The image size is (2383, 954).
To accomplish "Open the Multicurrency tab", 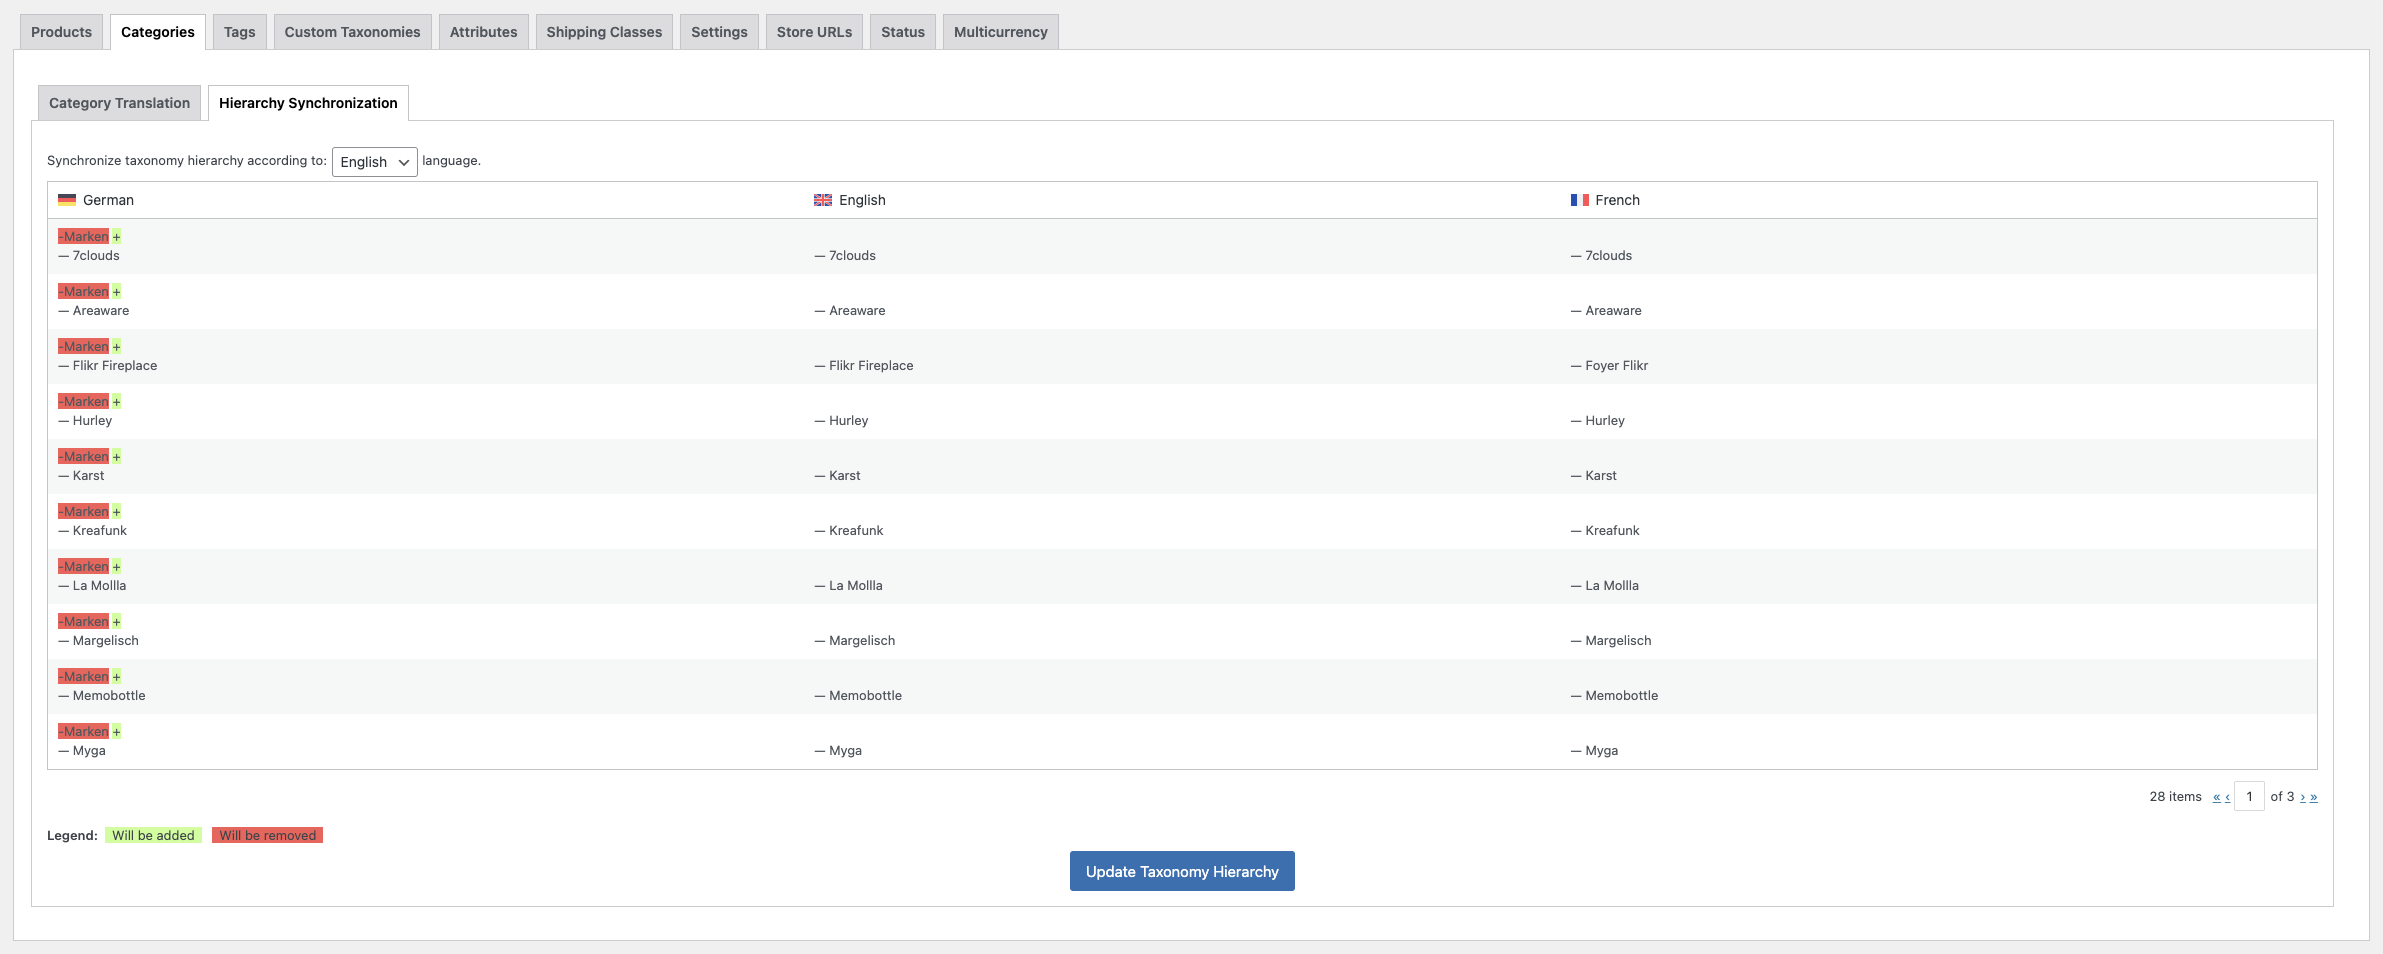I will click(1000, 32).
